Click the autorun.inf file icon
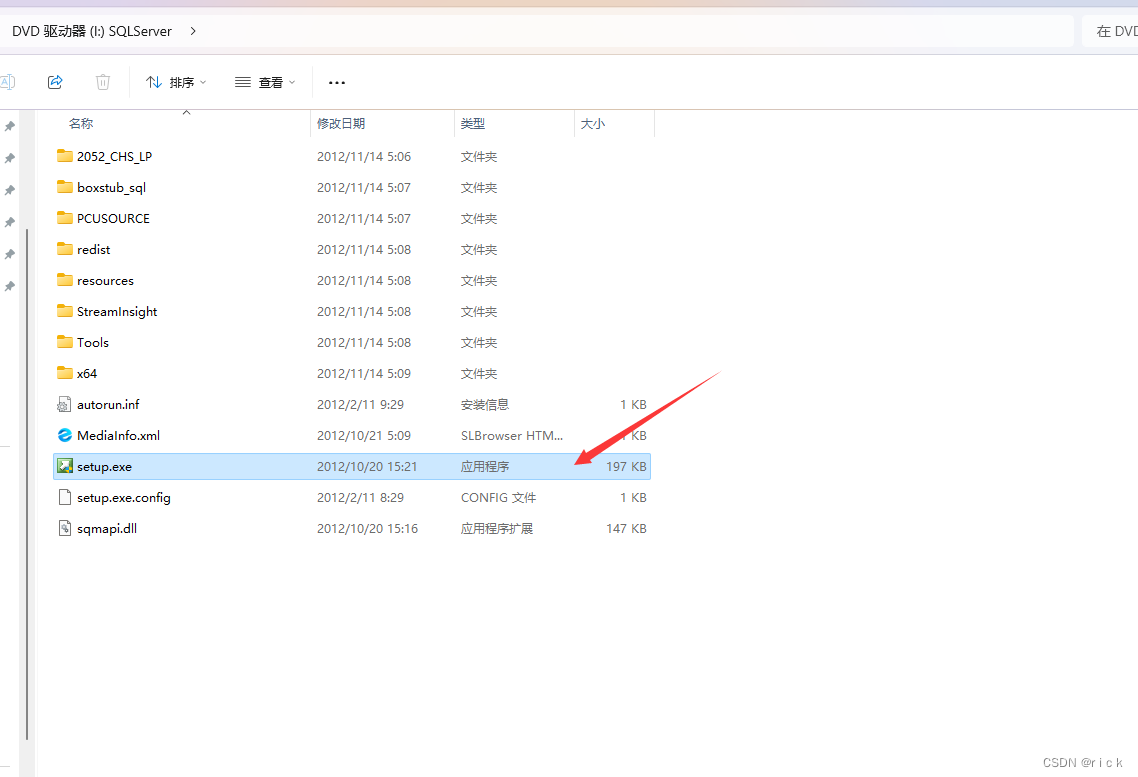The image size is (1138, 777). pos(63,404)
